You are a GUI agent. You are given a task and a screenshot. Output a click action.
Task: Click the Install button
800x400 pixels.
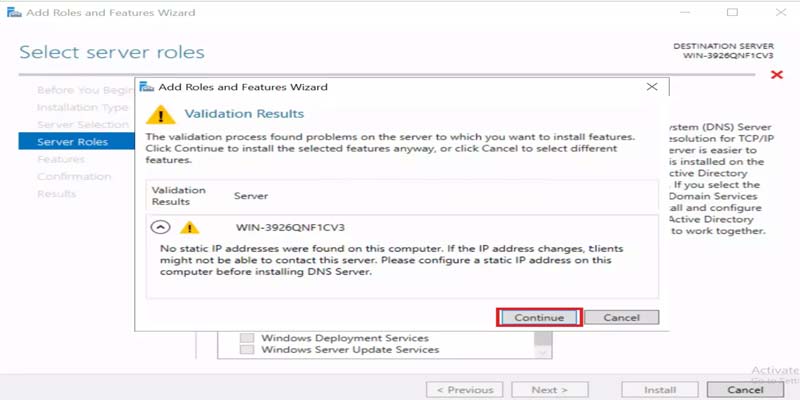(659, 390)
